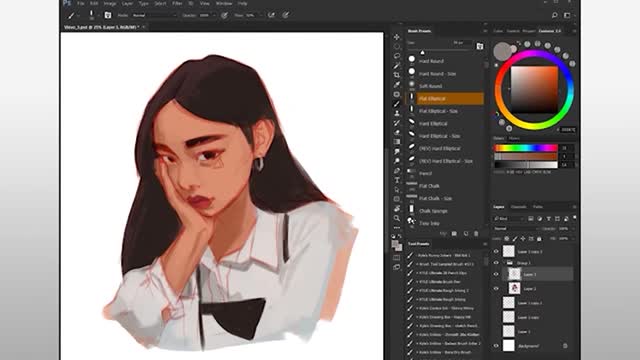640x360 pixels.
Task: Show the Layer 1 copy layer
Action: click(x=496, y=317)
